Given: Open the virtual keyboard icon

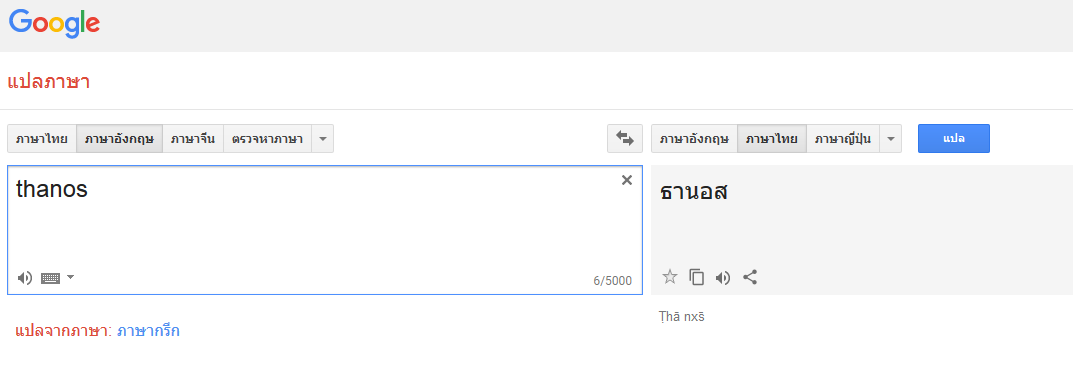Looking at the screenshot, I should coord(51,278).
